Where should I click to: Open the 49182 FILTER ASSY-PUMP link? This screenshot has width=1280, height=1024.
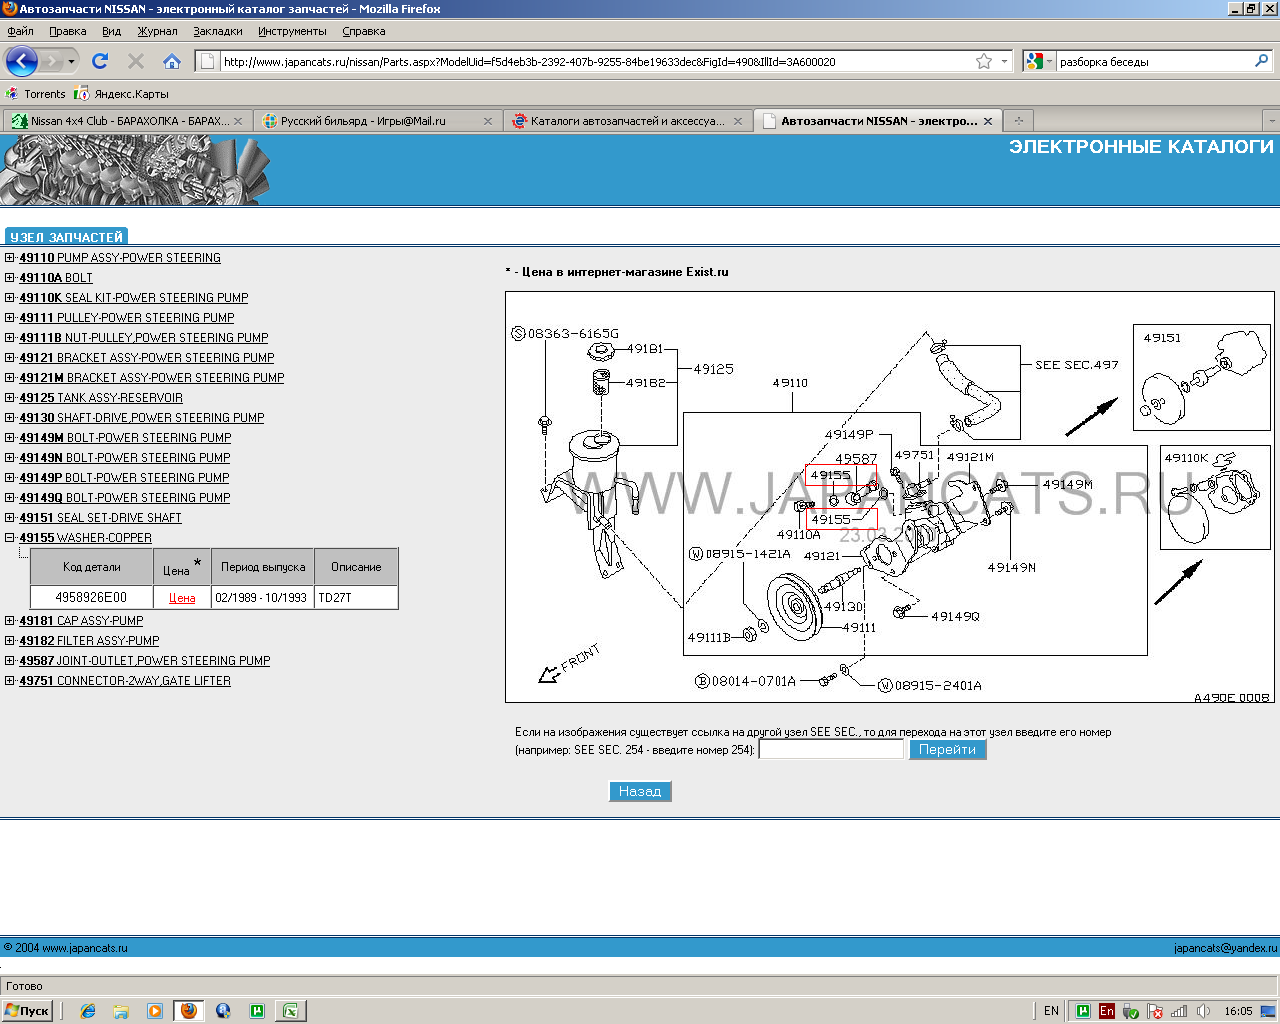89,641
